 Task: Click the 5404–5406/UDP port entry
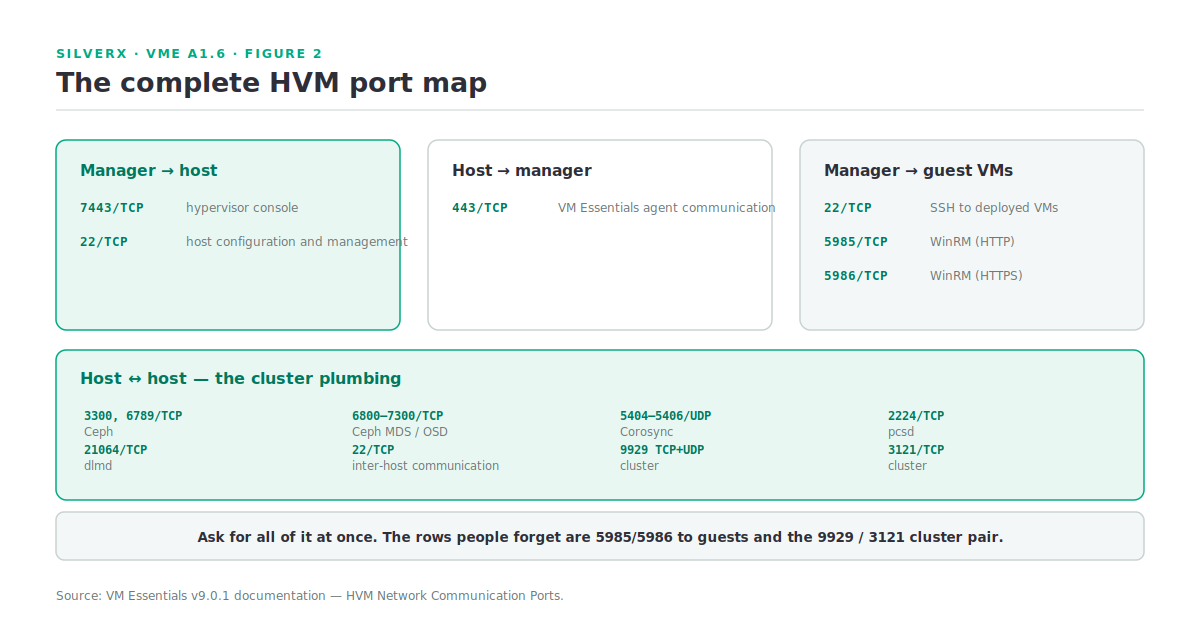(666, 416)
